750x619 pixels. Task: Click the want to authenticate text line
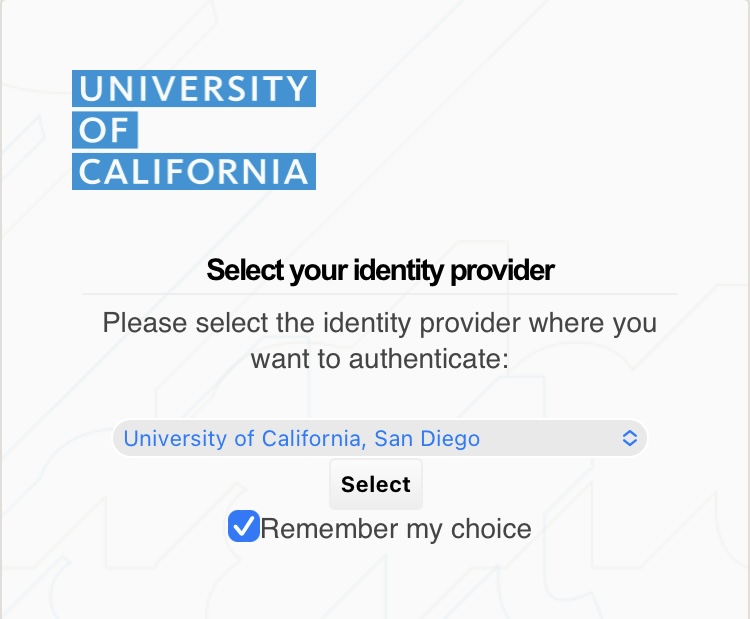(380, 359)
